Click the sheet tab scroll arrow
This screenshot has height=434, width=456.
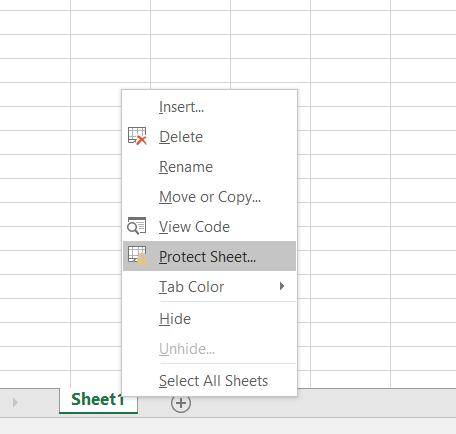tap(15, 403)
